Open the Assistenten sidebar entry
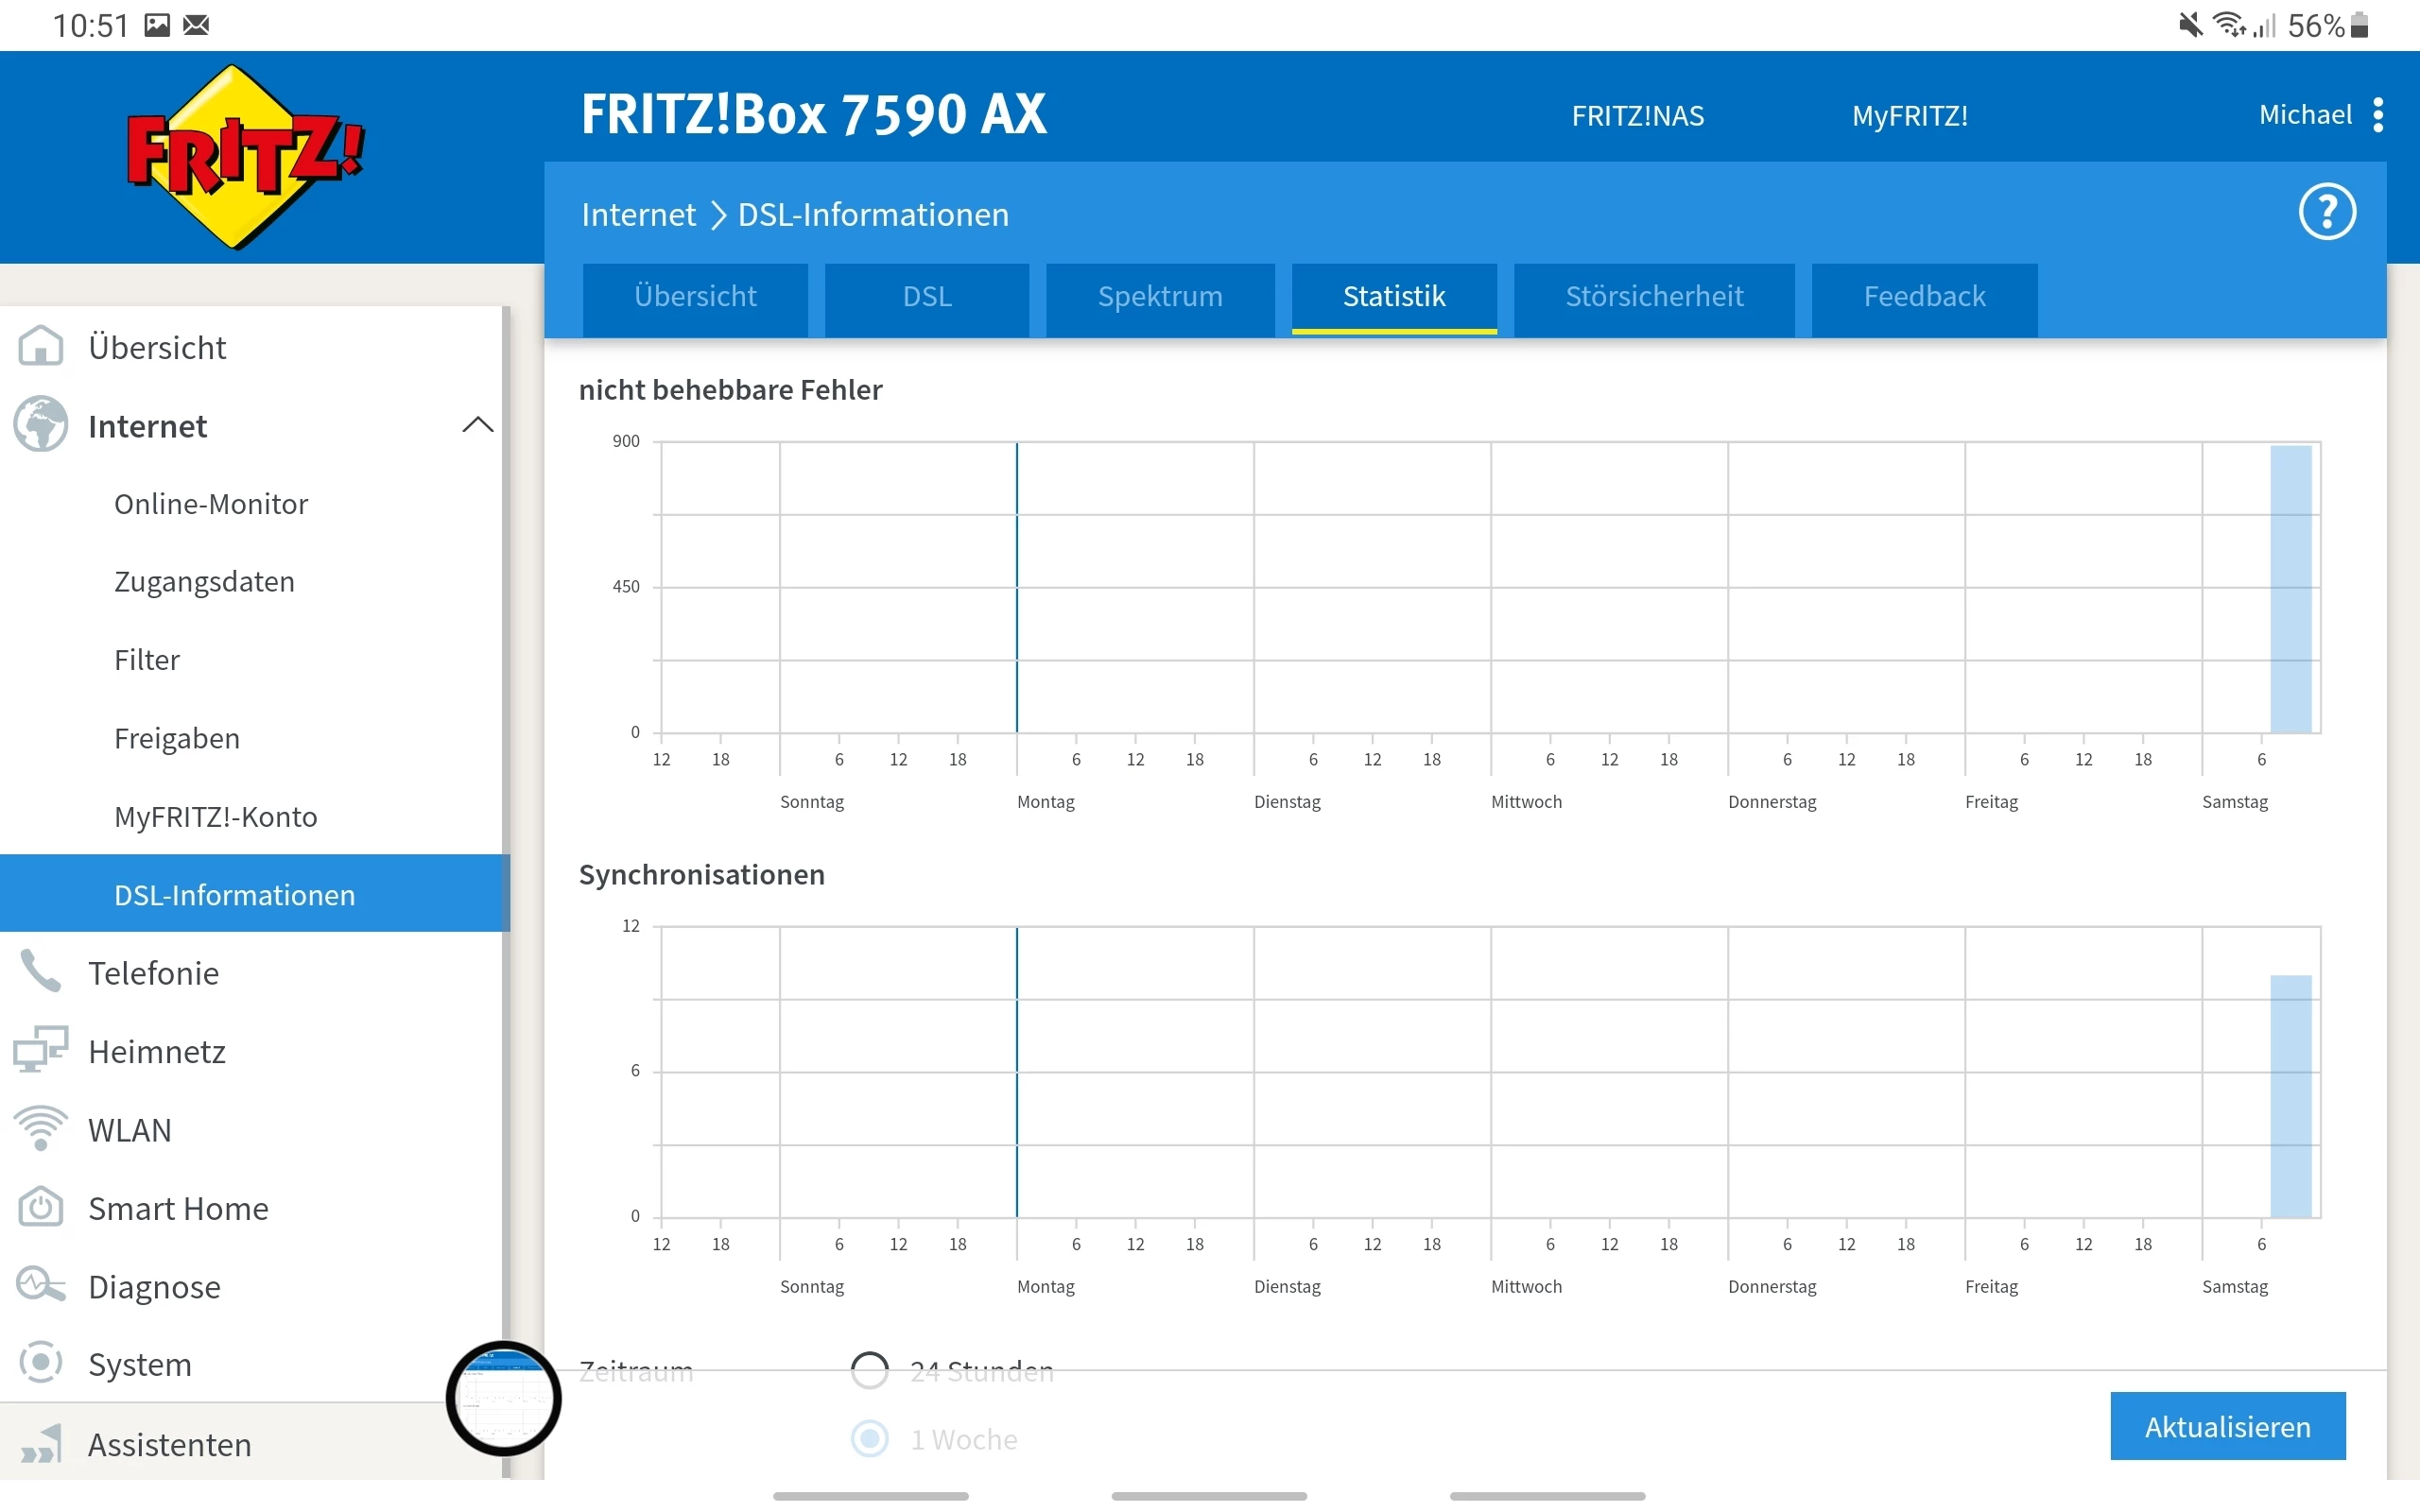The image size is (2420, 1512). (170, 1444)
